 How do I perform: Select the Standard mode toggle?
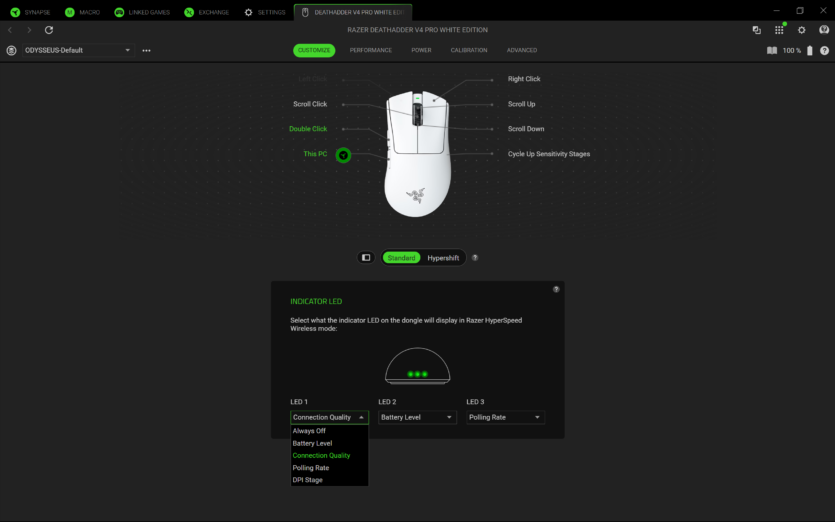click(401, 258)
